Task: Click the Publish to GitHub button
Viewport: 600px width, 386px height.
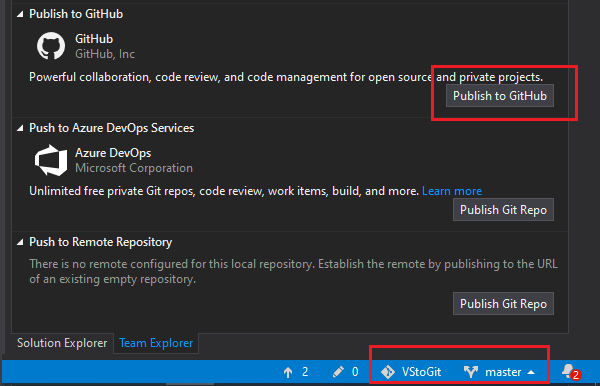Action: tap(500, 96)
